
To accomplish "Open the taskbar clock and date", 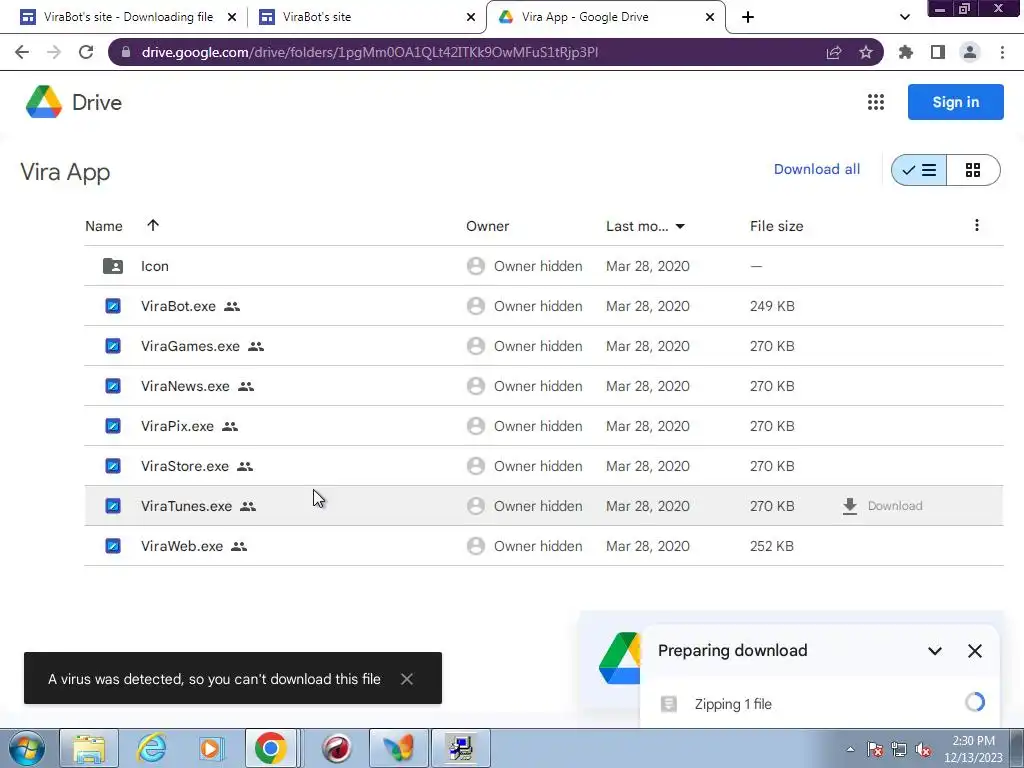I will [972, 749].
